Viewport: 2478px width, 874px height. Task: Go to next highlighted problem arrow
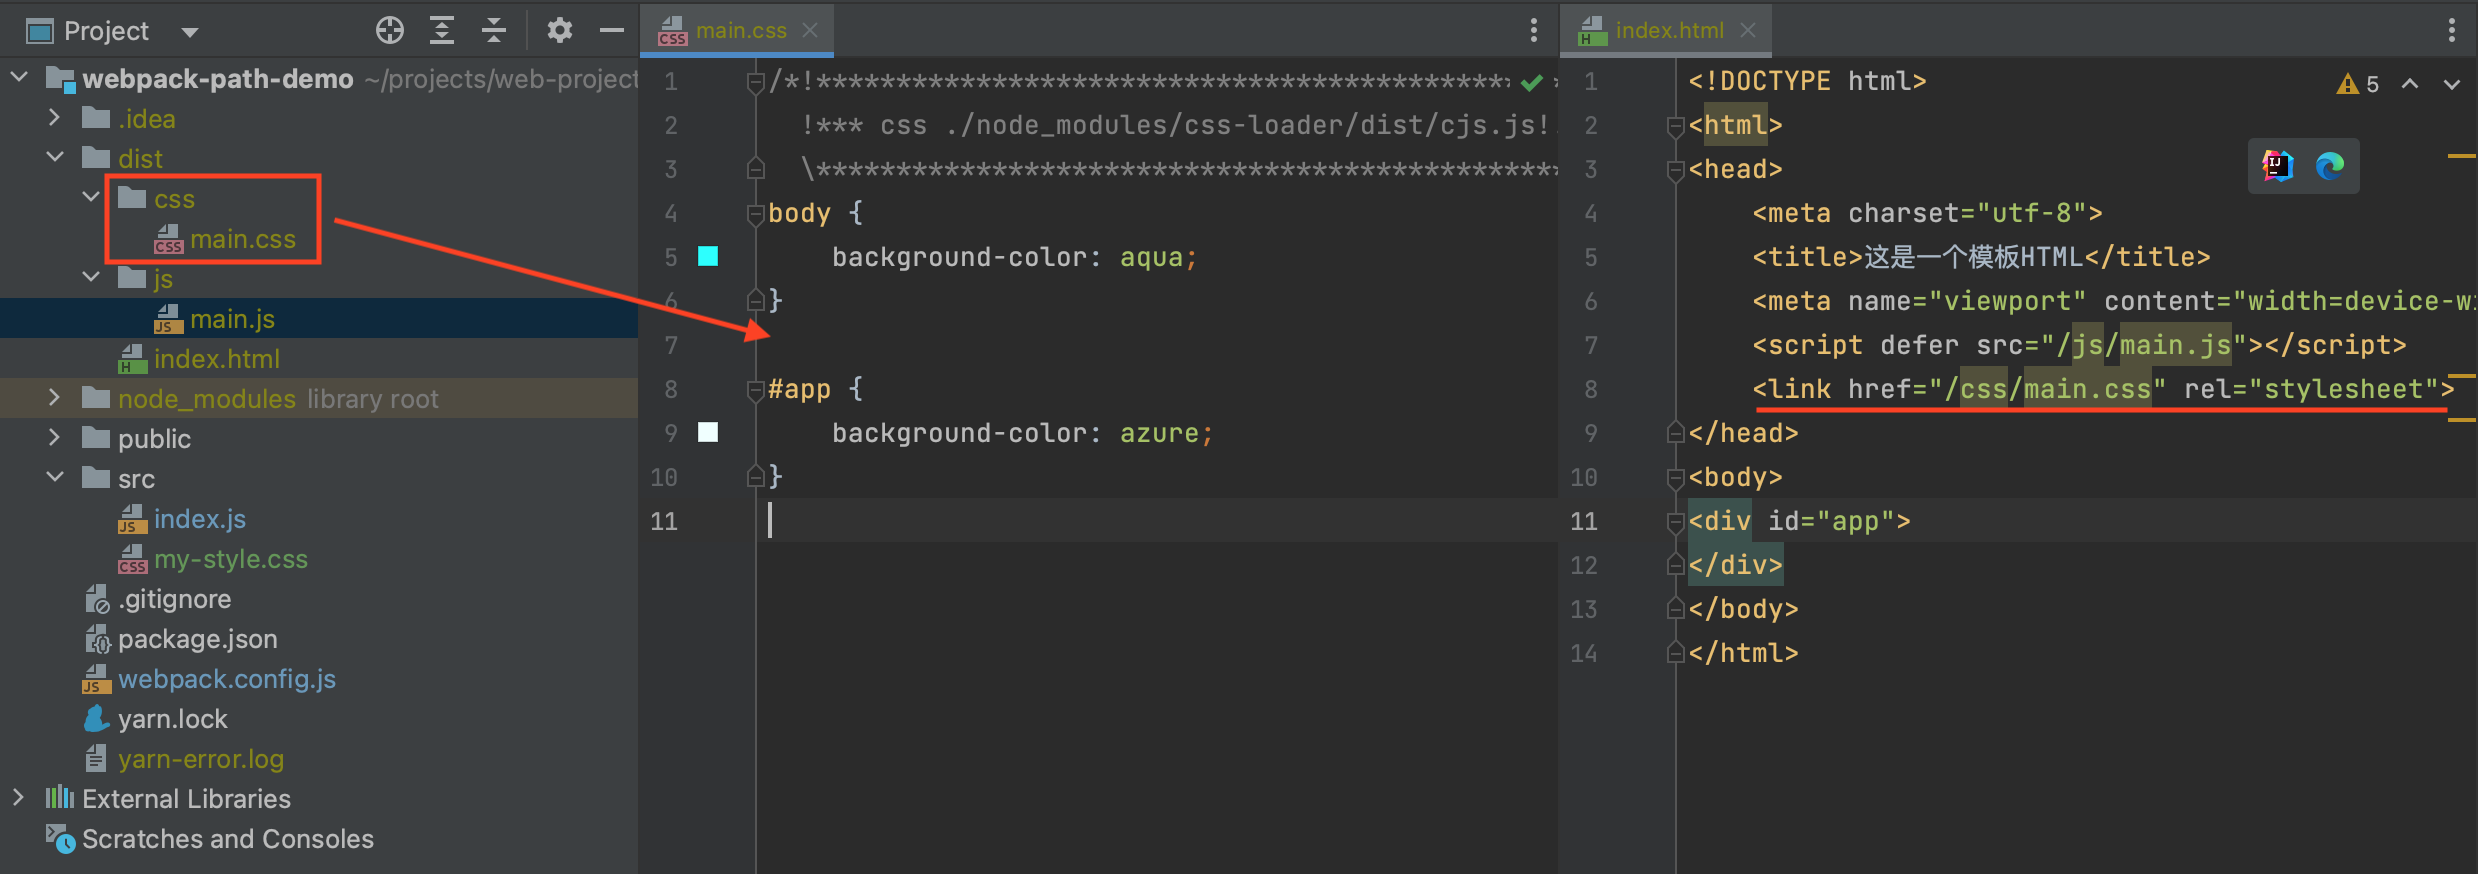(x=2452, y=84)
